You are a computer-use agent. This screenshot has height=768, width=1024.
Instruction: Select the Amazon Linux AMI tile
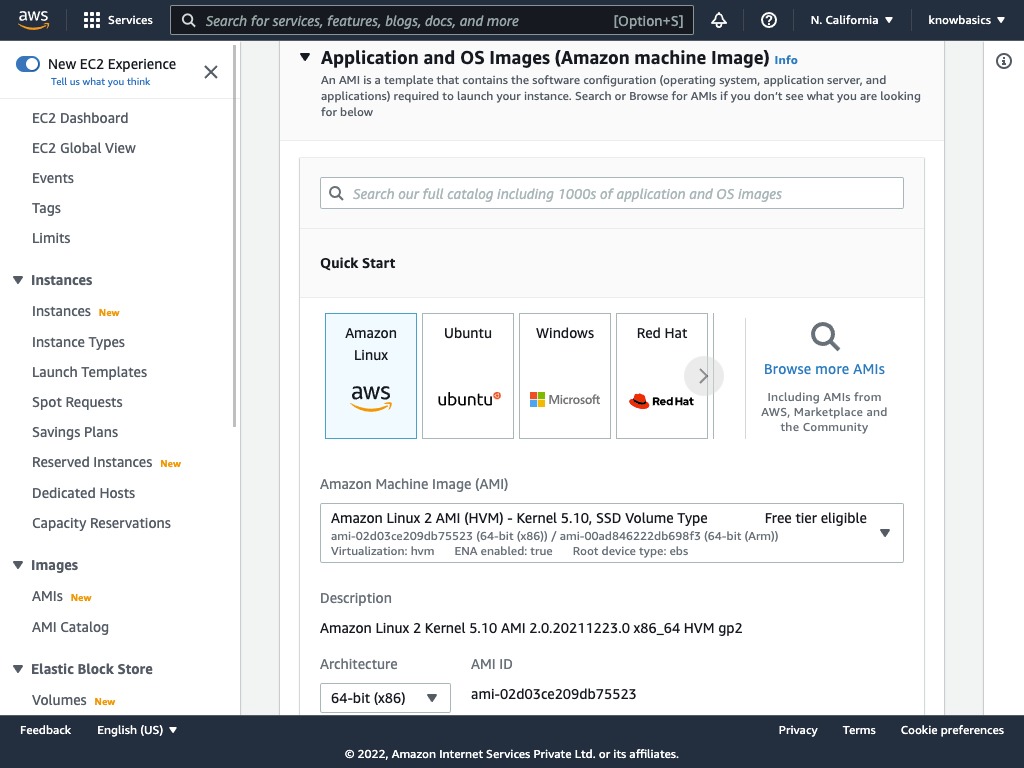click(371, 376)
